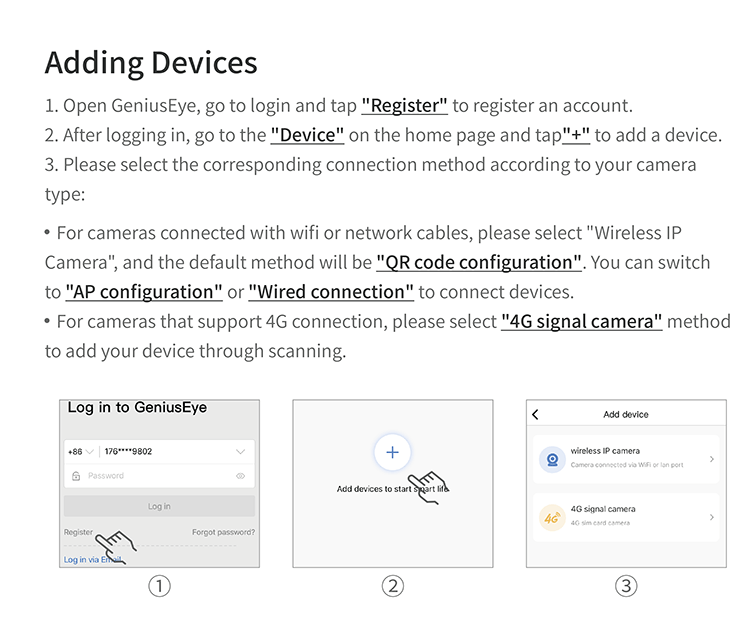Open wireless IP camera row chevron
Viewport: 750px width, 627px height.
tap(712, 459)
